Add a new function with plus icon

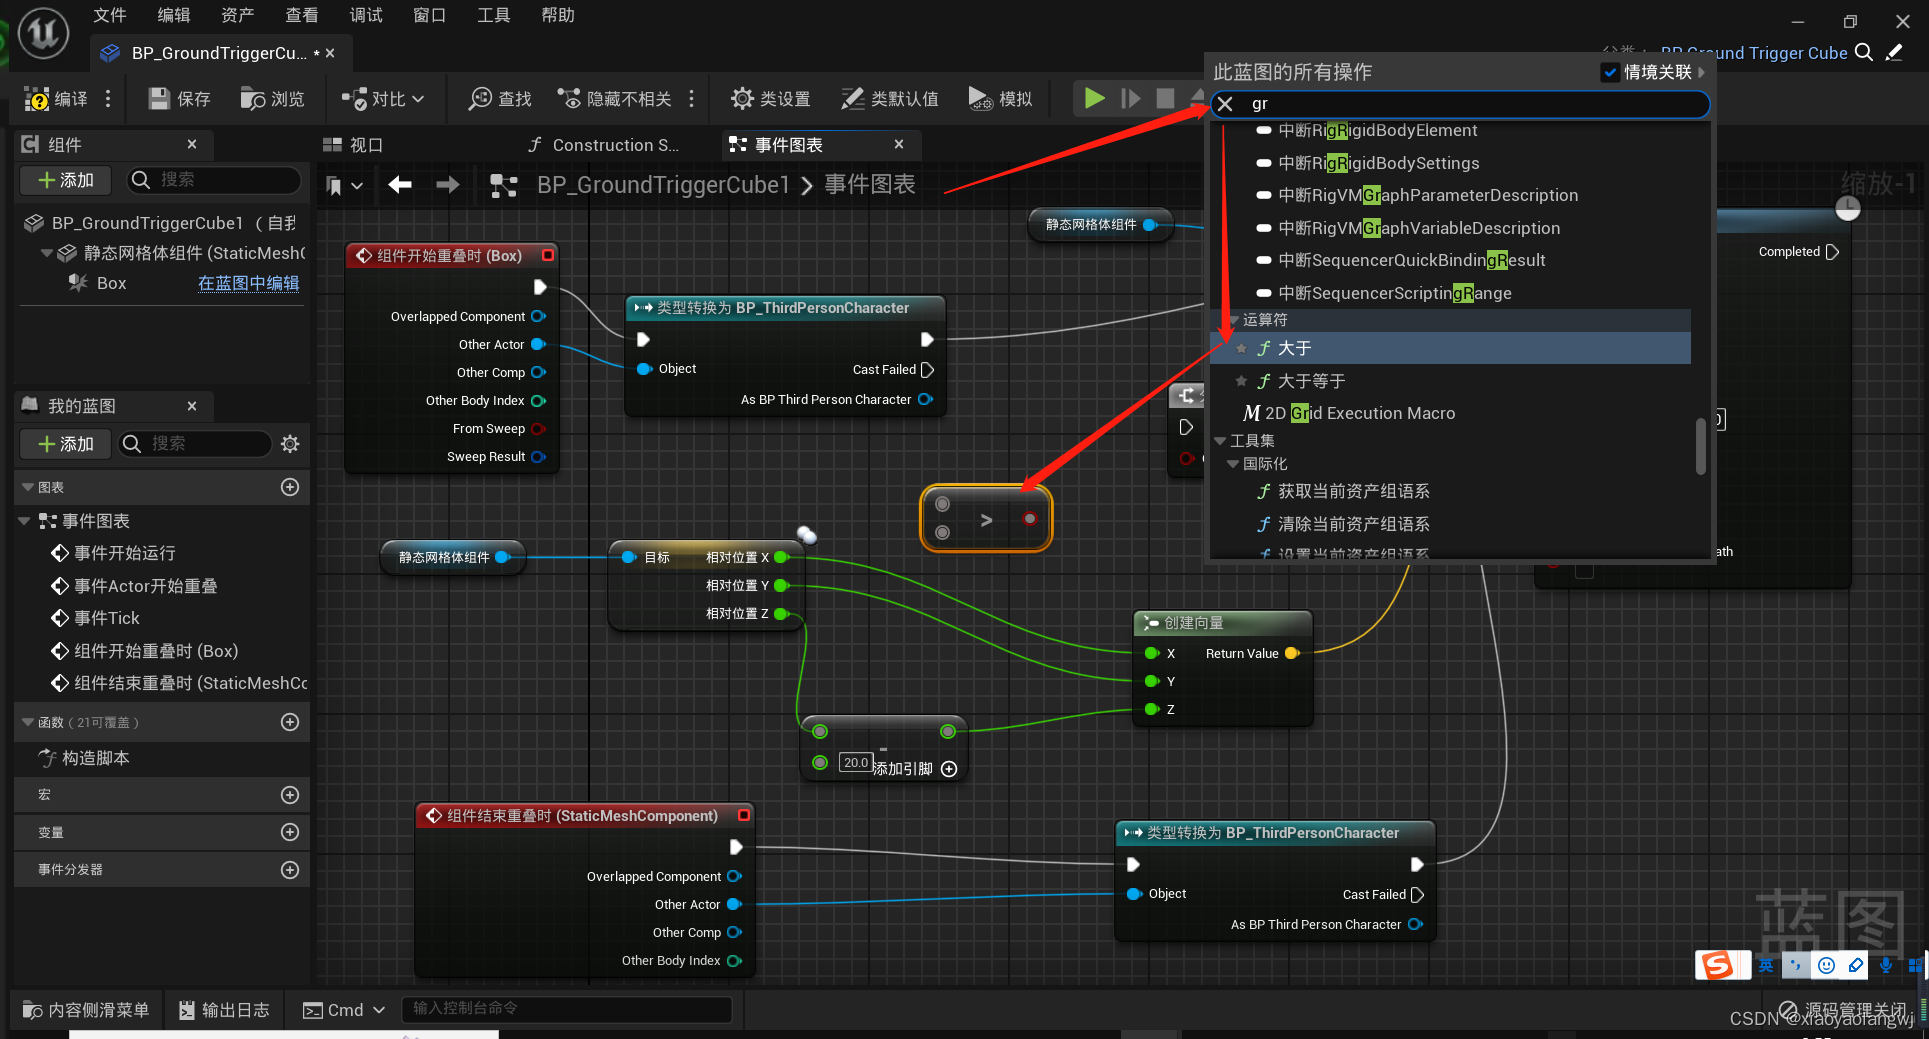[290, 722]
